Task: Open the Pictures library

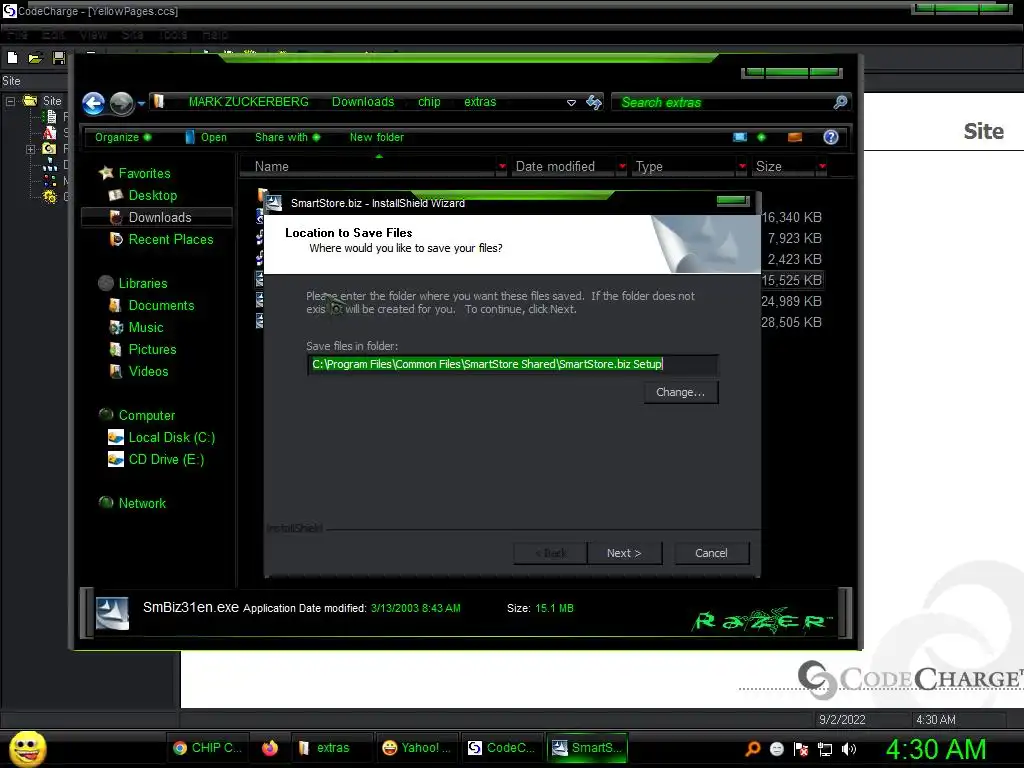Action: point(152,349)
